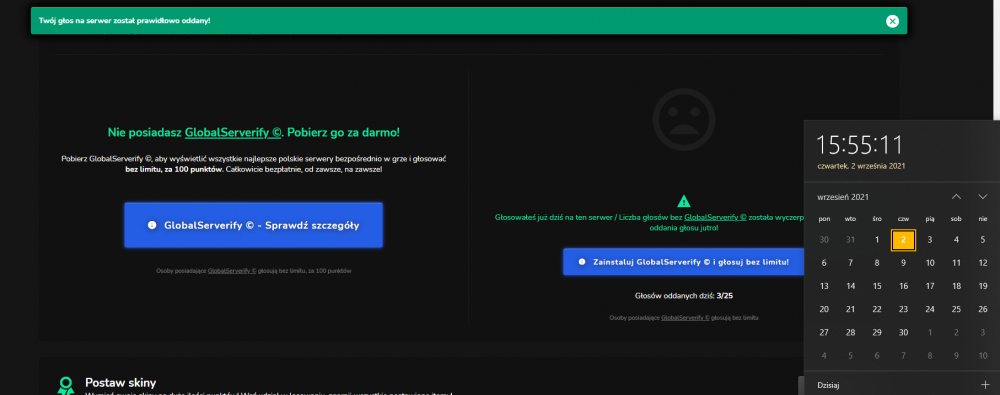Select day 13 in the calendar

pos(824,286)
